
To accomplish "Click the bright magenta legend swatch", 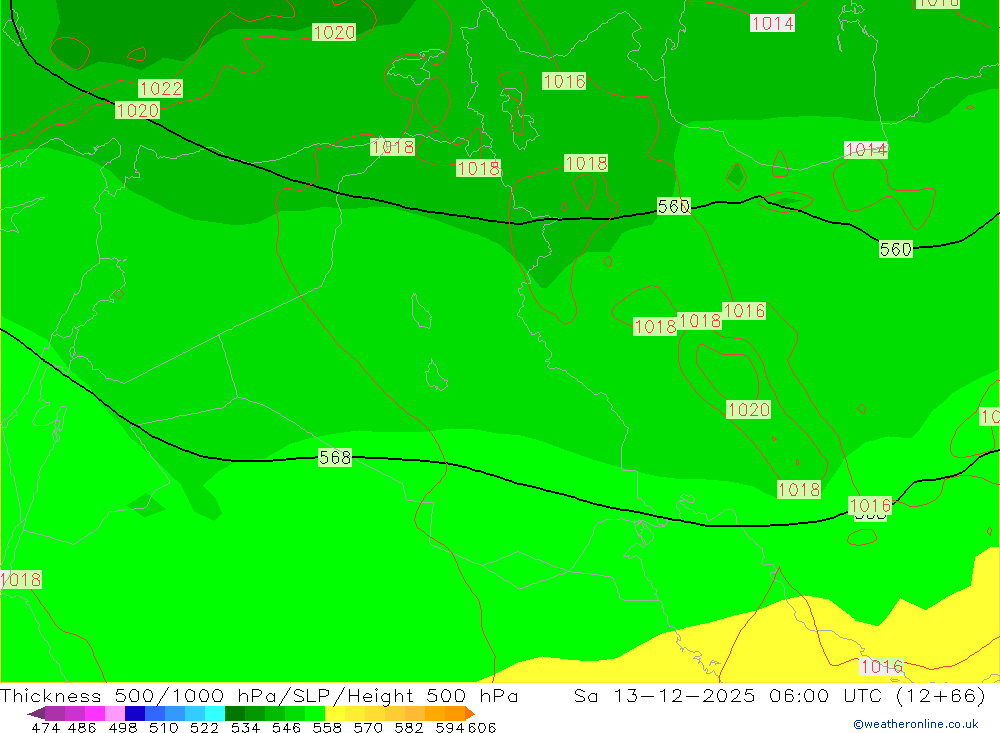I will (95, 713).
